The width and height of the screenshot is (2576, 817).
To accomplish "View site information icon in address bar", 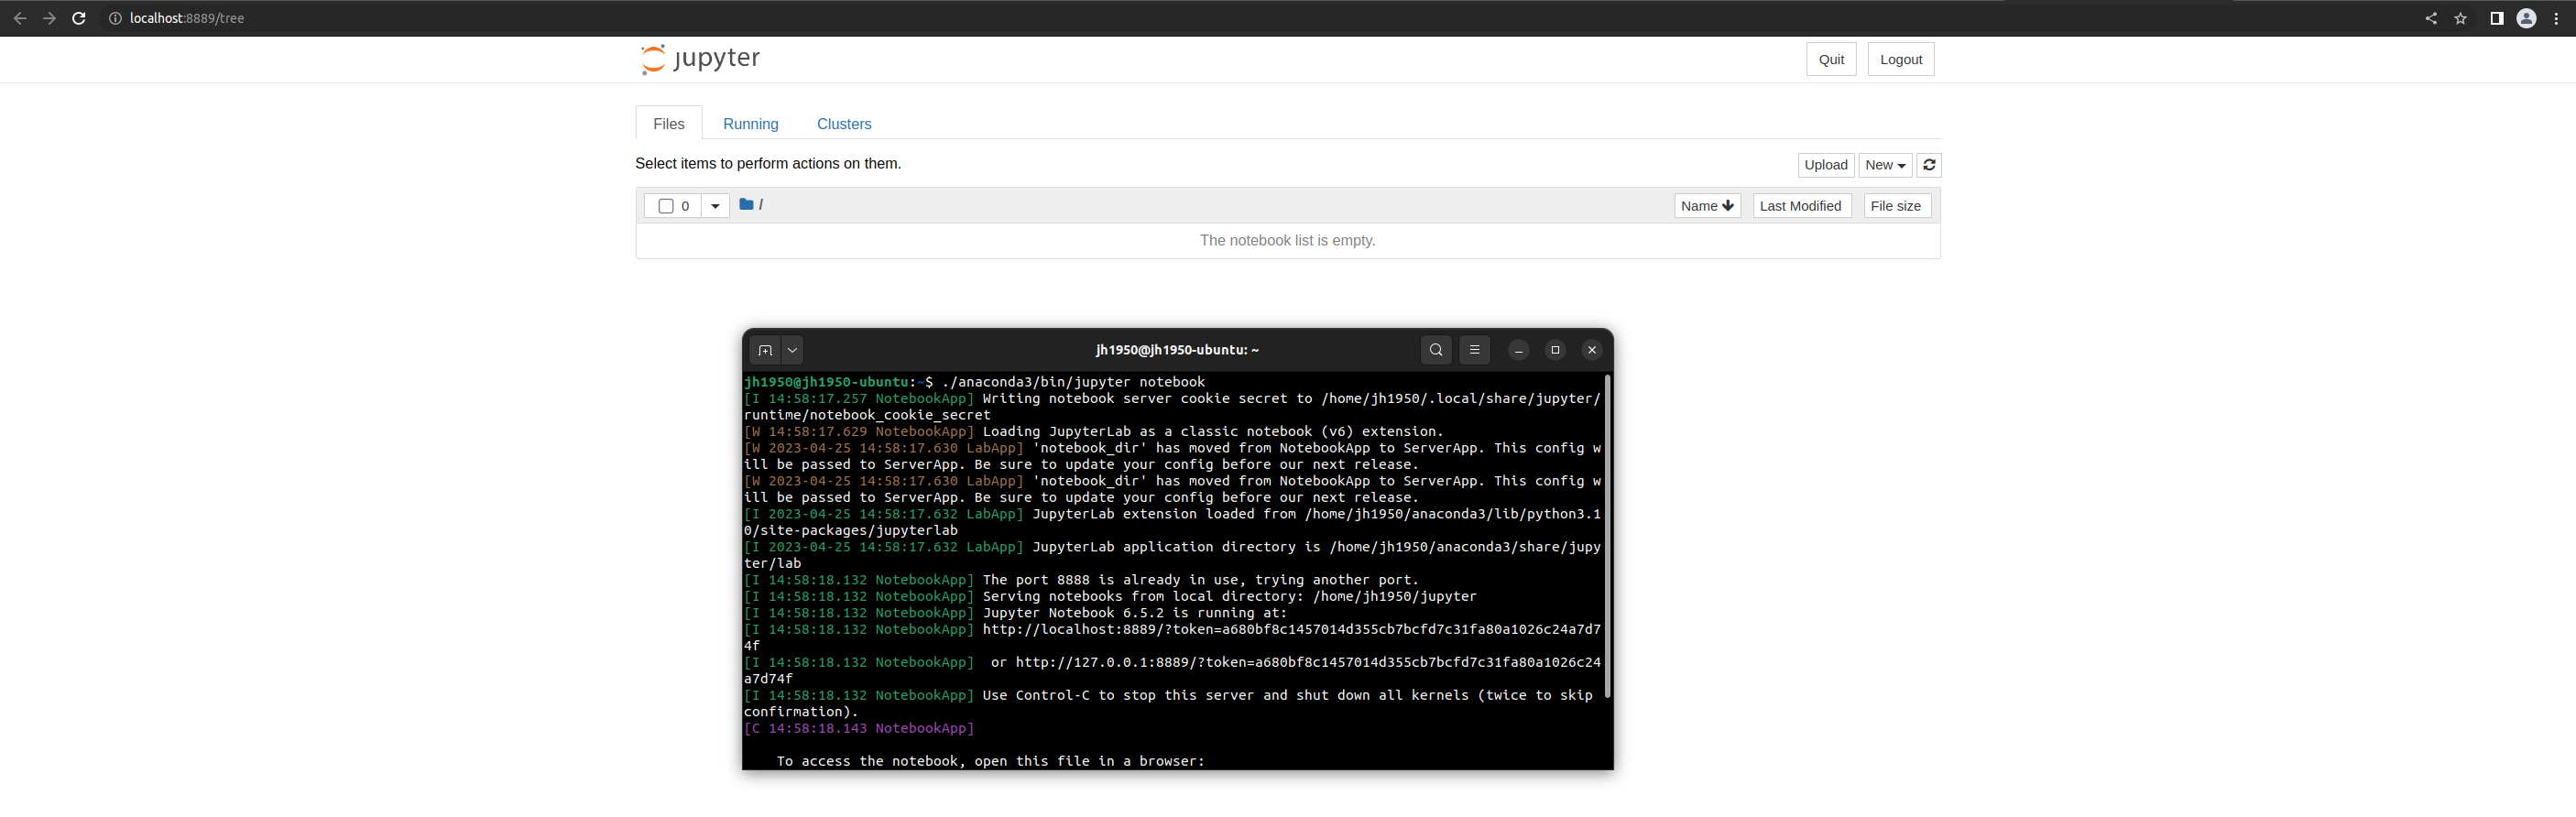I will click(115, 18).
